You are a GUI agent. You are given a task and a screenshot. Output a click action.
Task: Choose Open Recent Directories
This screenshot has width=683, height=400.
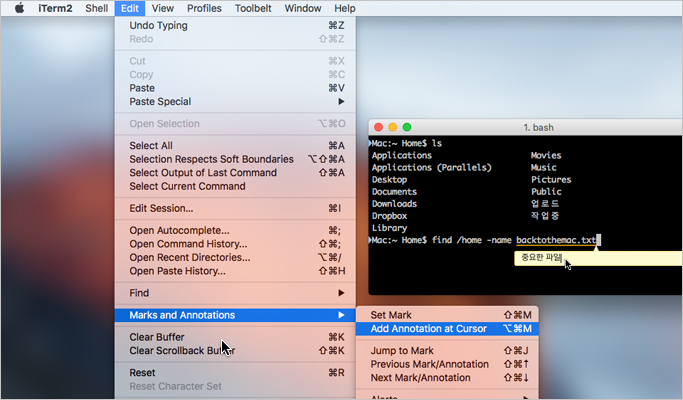[x=235, y=258]
